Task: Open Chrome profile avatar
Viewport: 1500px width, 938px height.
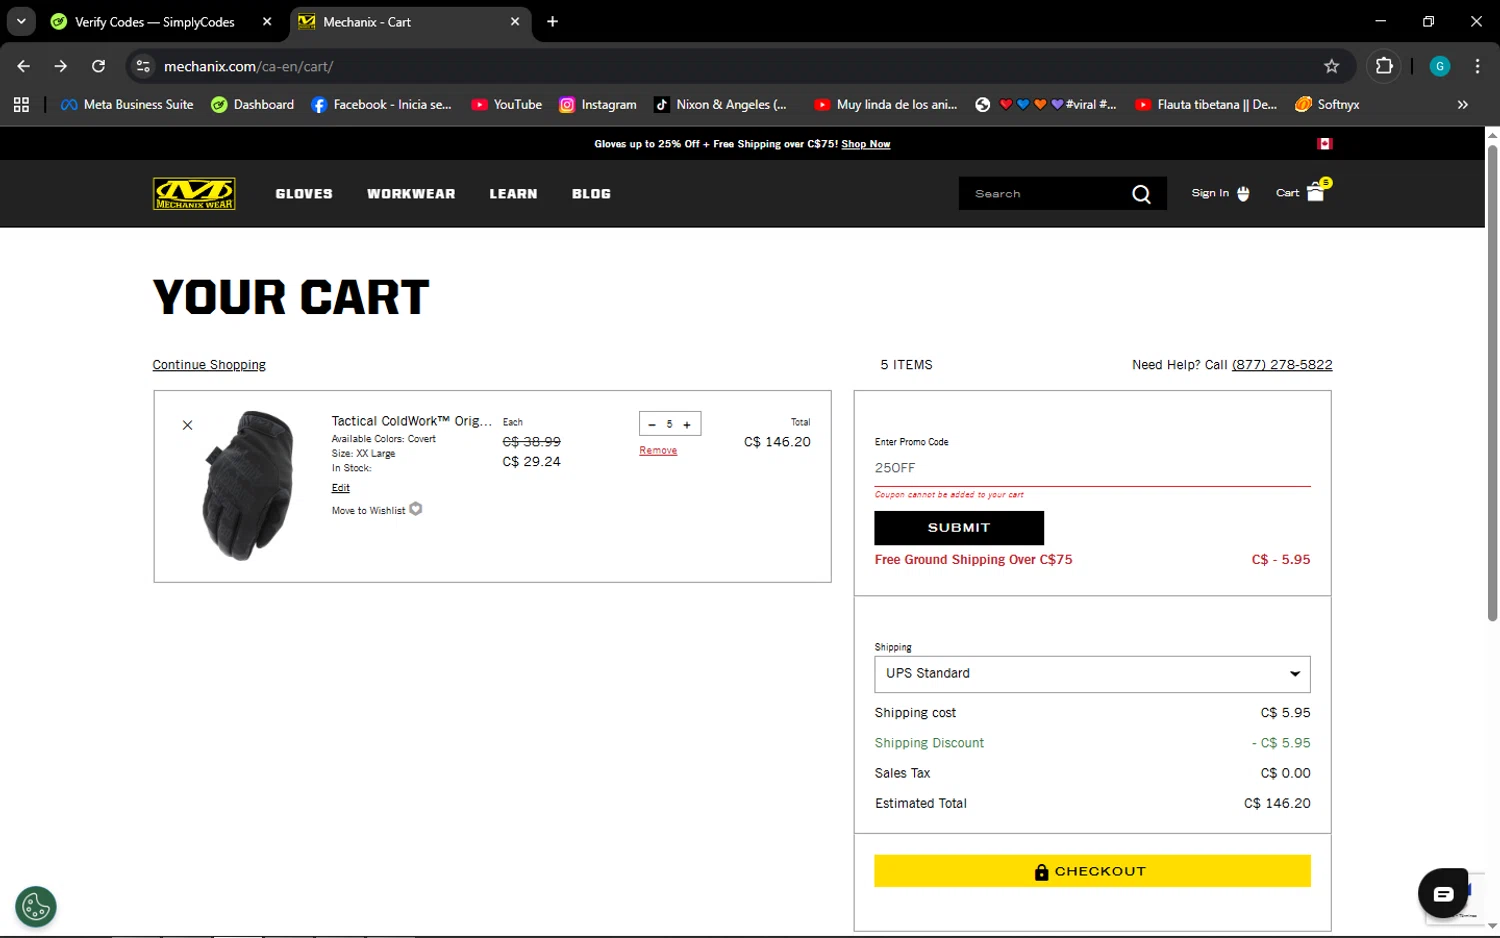Action: (1440, 66)
